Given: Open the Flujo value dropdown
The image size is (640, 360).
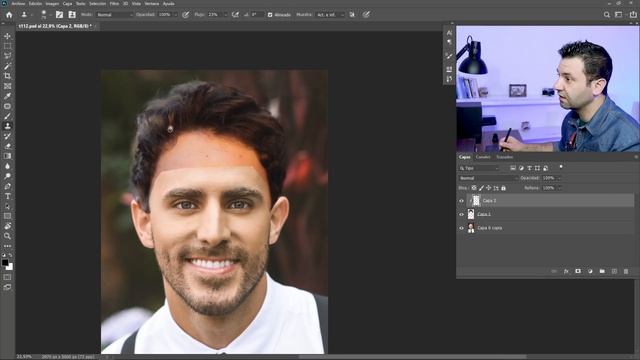Looking at the screenshot, I should 226,15.
